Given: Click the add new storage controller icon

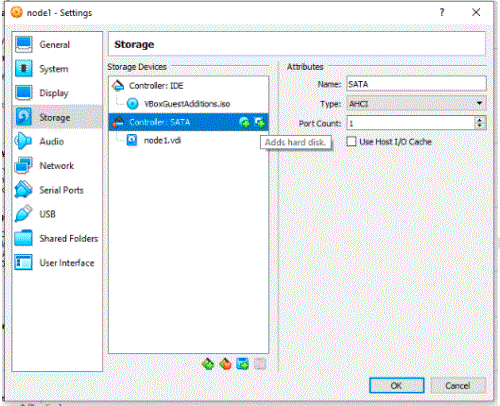Looking at the screenshot, I should [208, 364].
